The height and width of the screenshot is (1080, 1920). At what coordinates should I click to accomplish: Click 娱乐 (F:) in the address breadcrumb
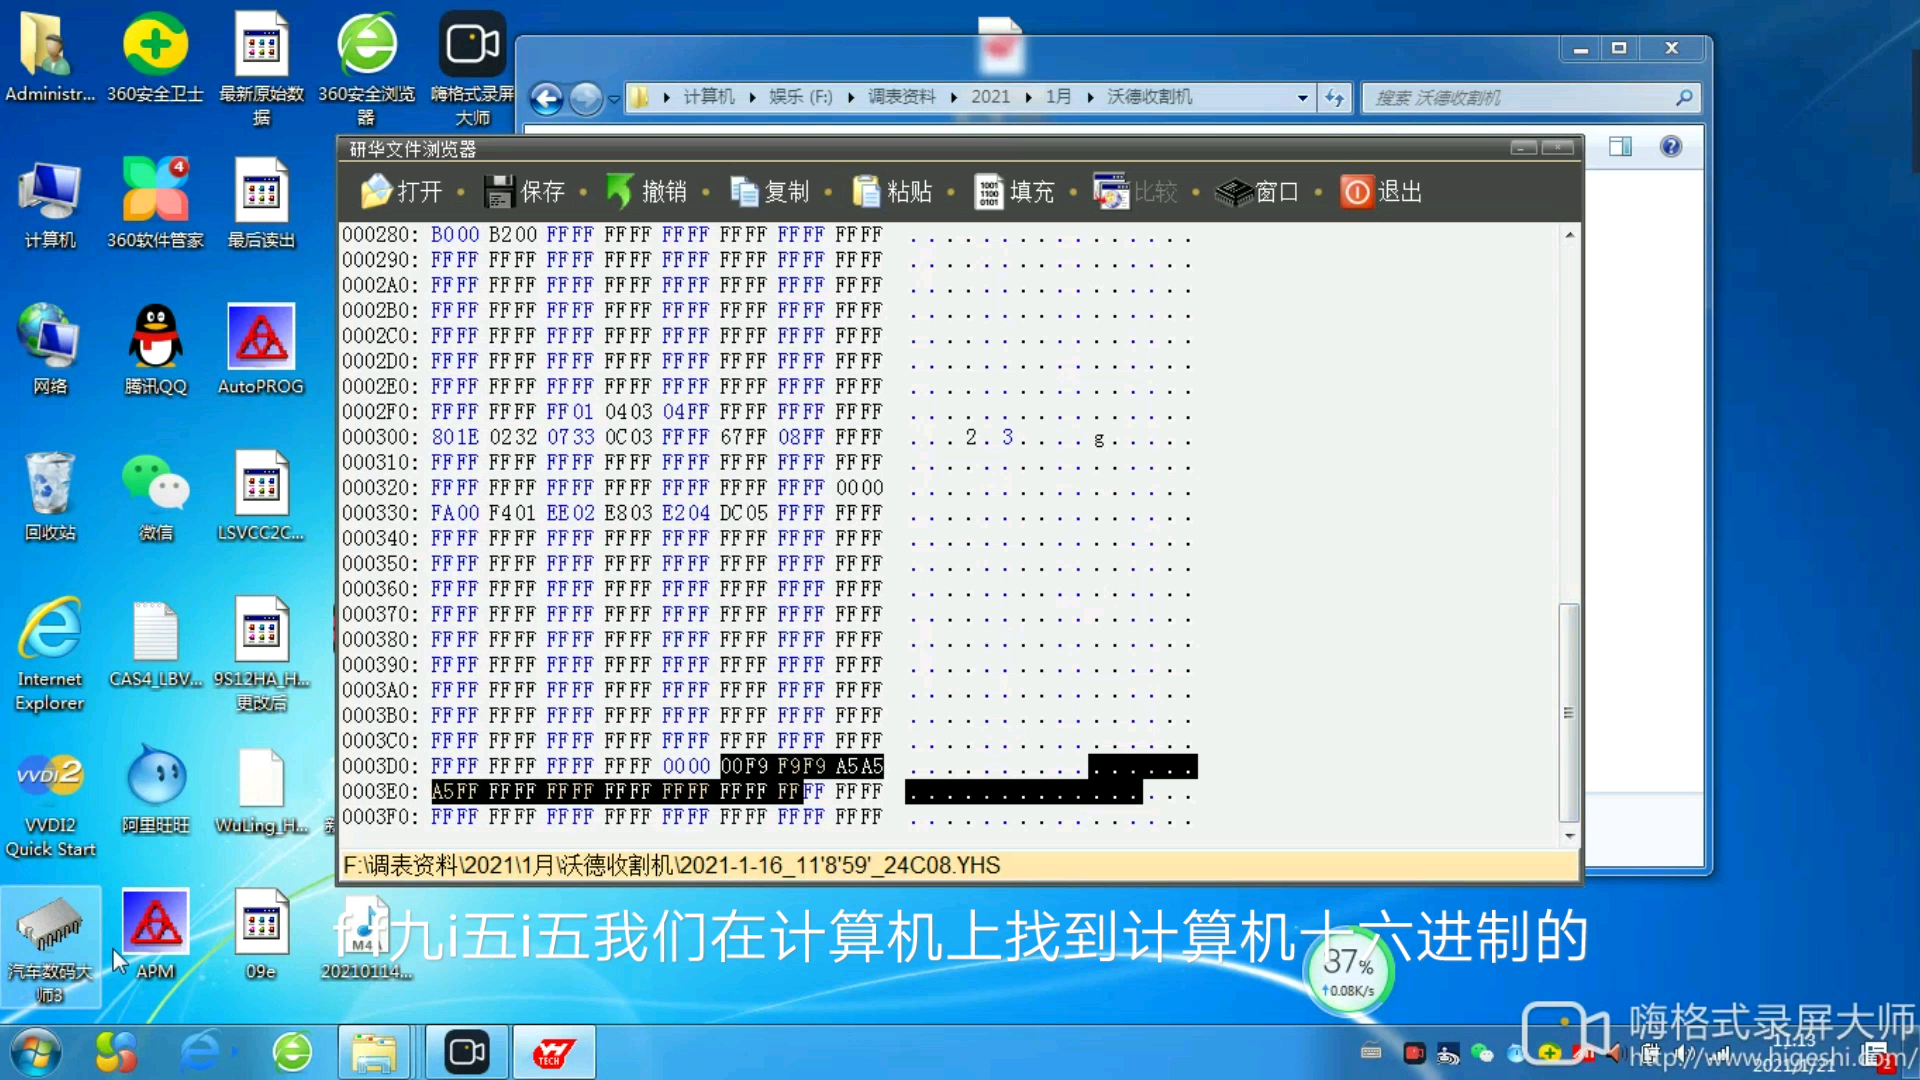tap(800, 97)
